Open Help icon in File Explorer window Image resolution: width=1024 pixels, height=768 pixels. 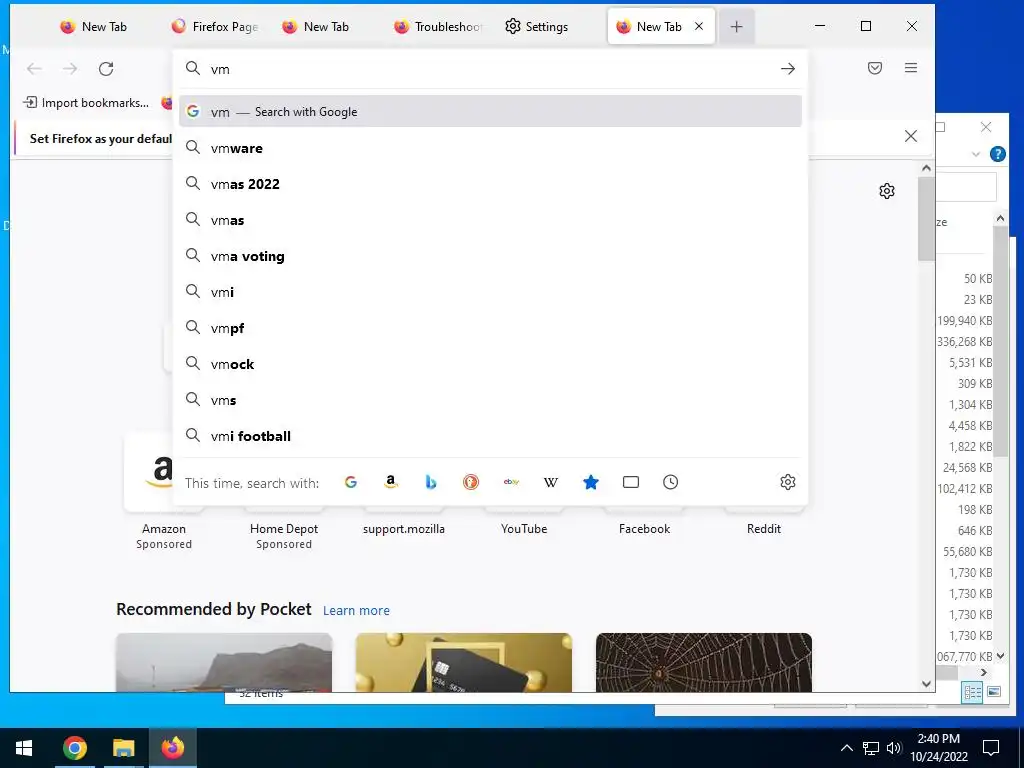tap(997, 154)
